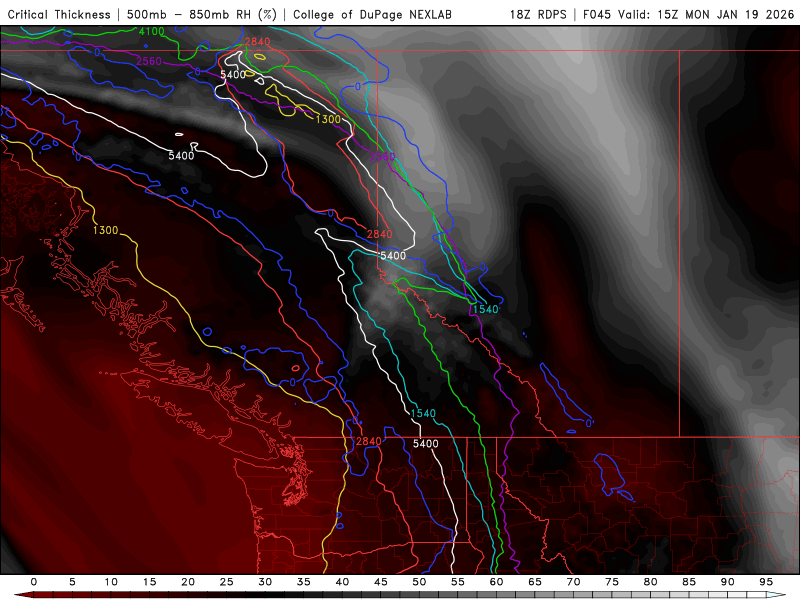The height and width of the screenshot is (600, 800).
Task: Click the colorbar tick label "65"
Action: coord(535,582)
